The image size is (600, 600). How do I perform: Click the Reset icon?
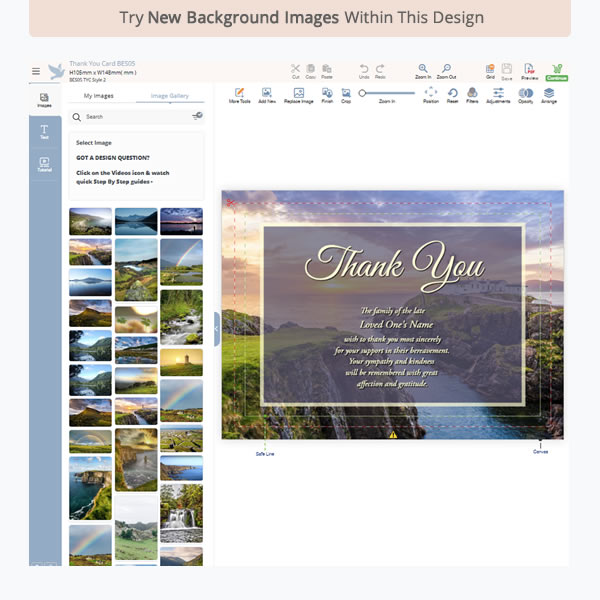point(452,95)
